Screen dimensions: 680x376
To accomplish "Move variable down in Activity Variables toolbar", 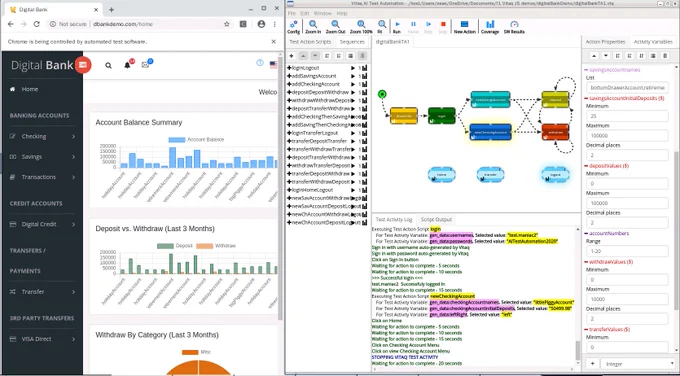I will pyautogui.click(x=606, y=56).
